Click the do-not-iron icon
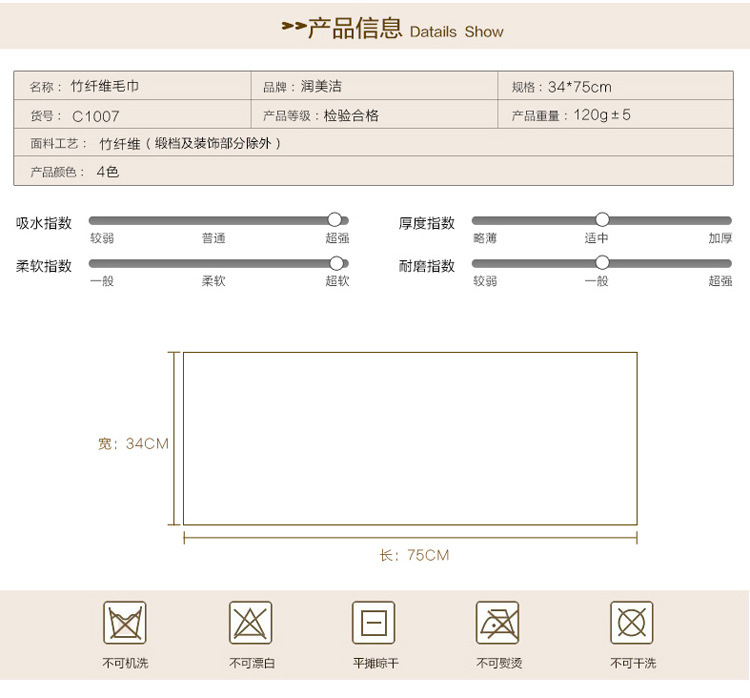 497,622
